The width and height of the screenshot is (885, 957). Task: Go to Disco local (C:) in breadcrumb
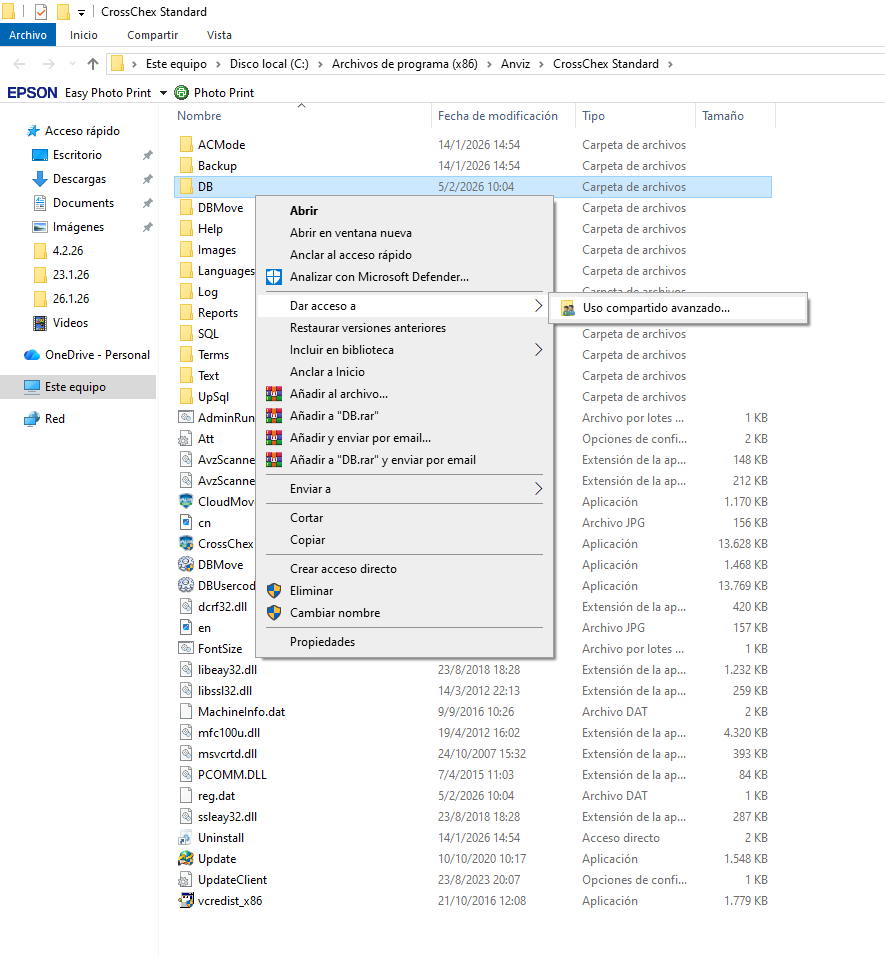[269, 64]
